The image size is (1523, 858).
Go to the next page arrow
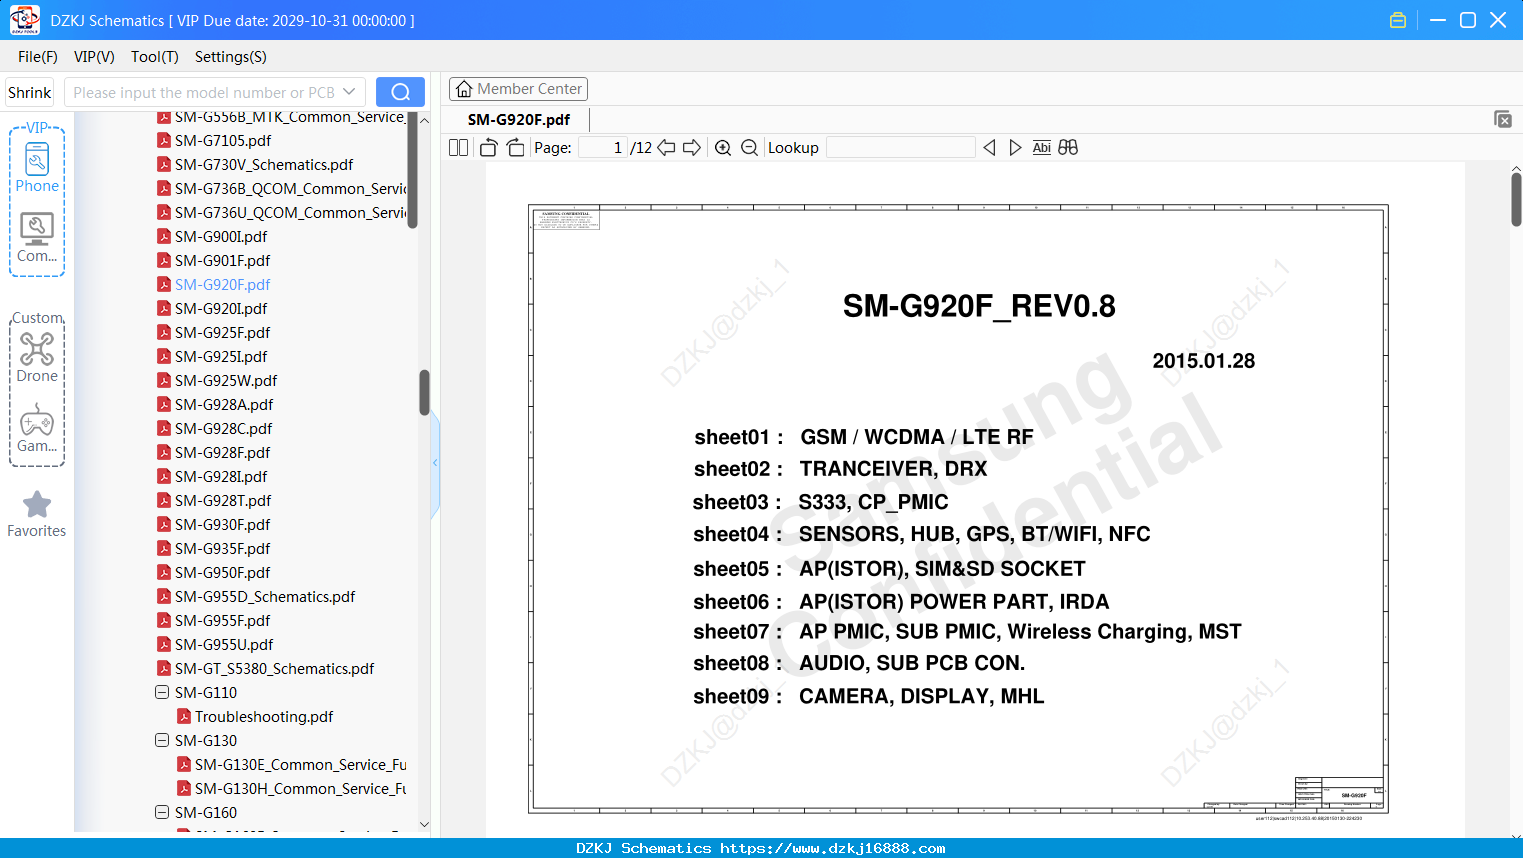[x=692, y=148]
